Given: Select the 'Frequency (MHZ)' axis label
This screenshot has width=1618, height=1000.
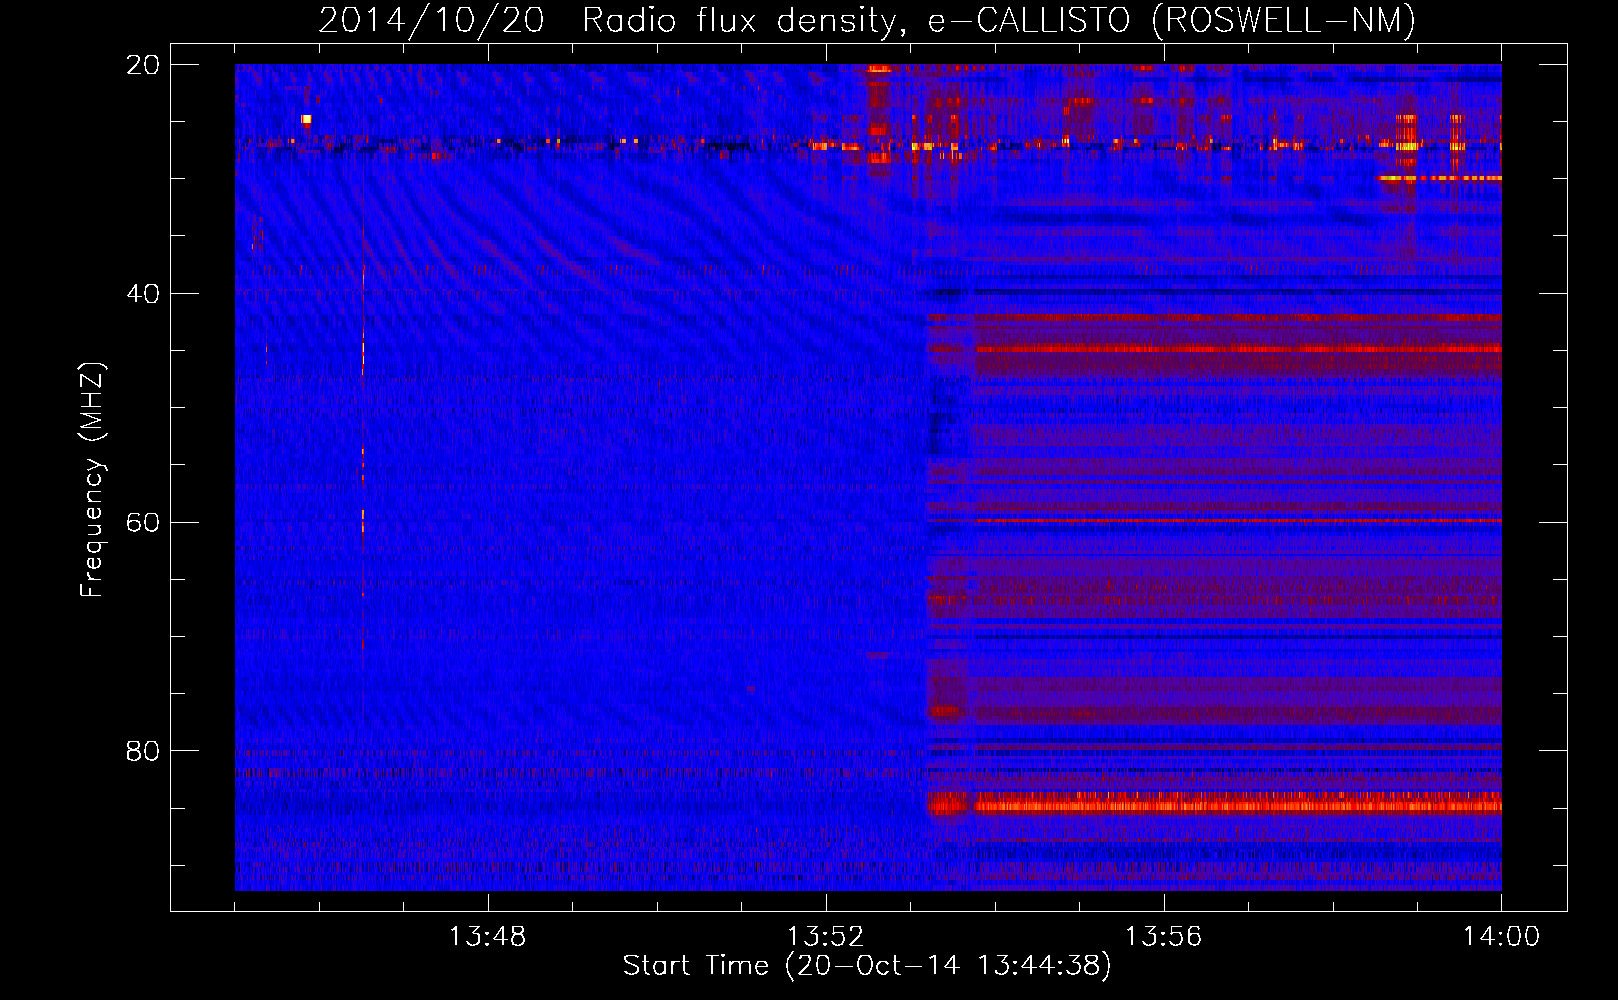Looking at the screenshot, I should pyautogui.click(x=92, y=480).
